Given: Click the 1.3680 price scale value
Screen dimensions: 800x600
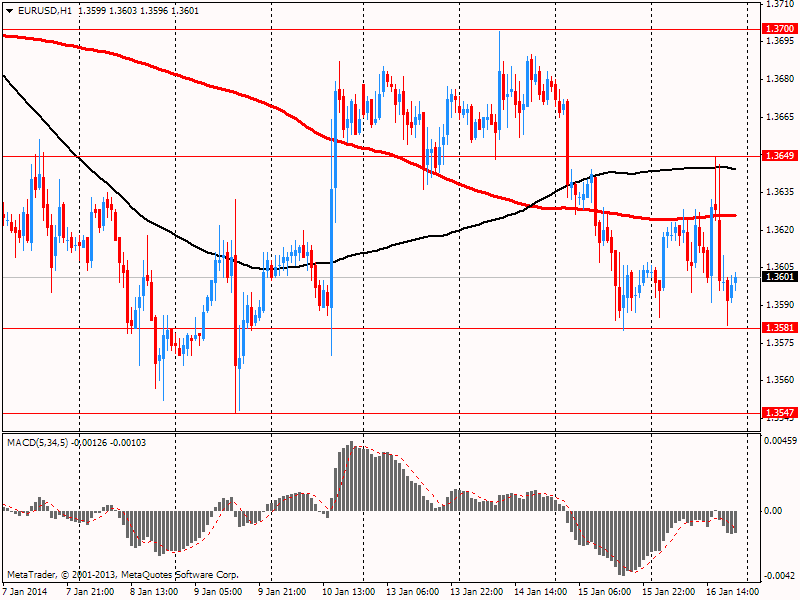Looking at the screenshot, I should [x=781, y=79].
